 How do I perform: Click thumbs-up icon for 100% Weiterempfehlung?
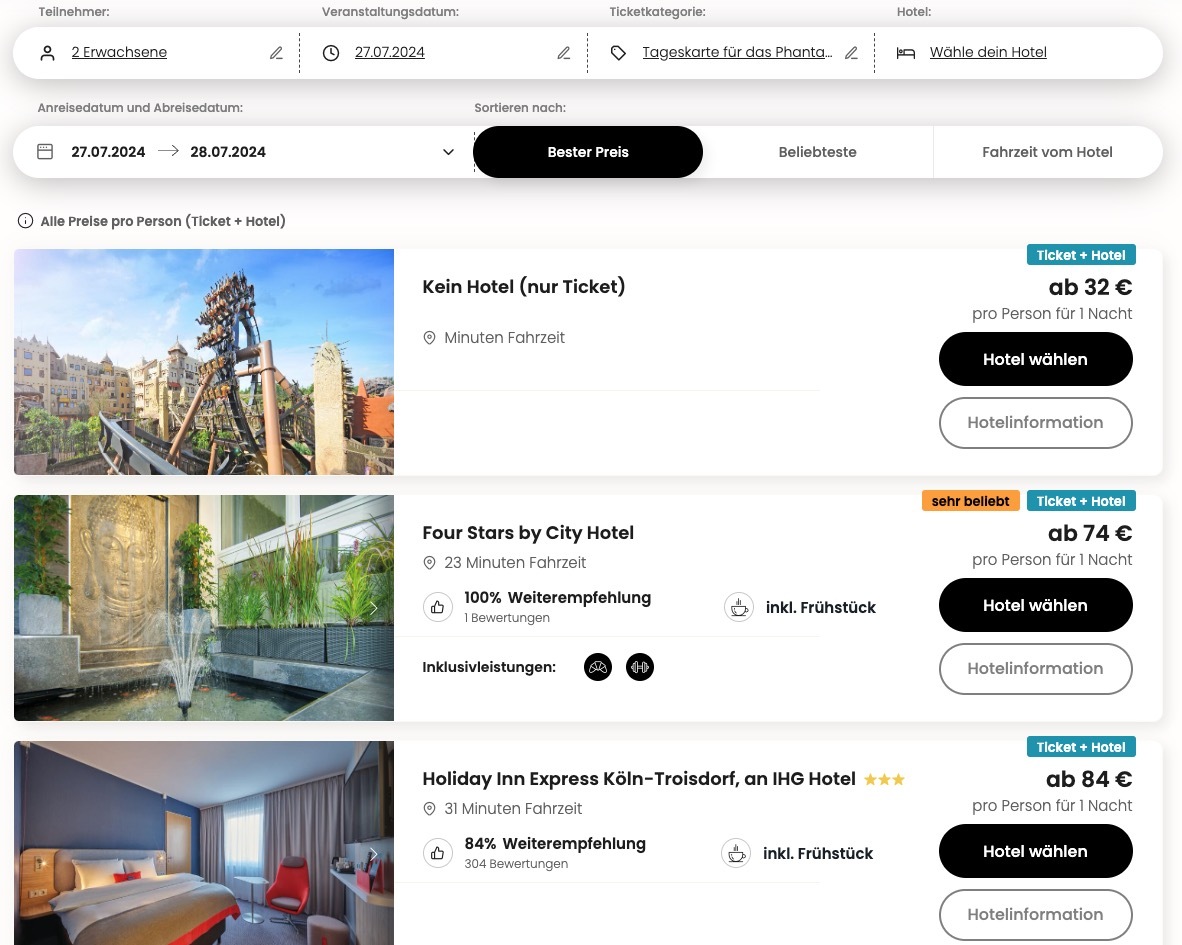437,607
